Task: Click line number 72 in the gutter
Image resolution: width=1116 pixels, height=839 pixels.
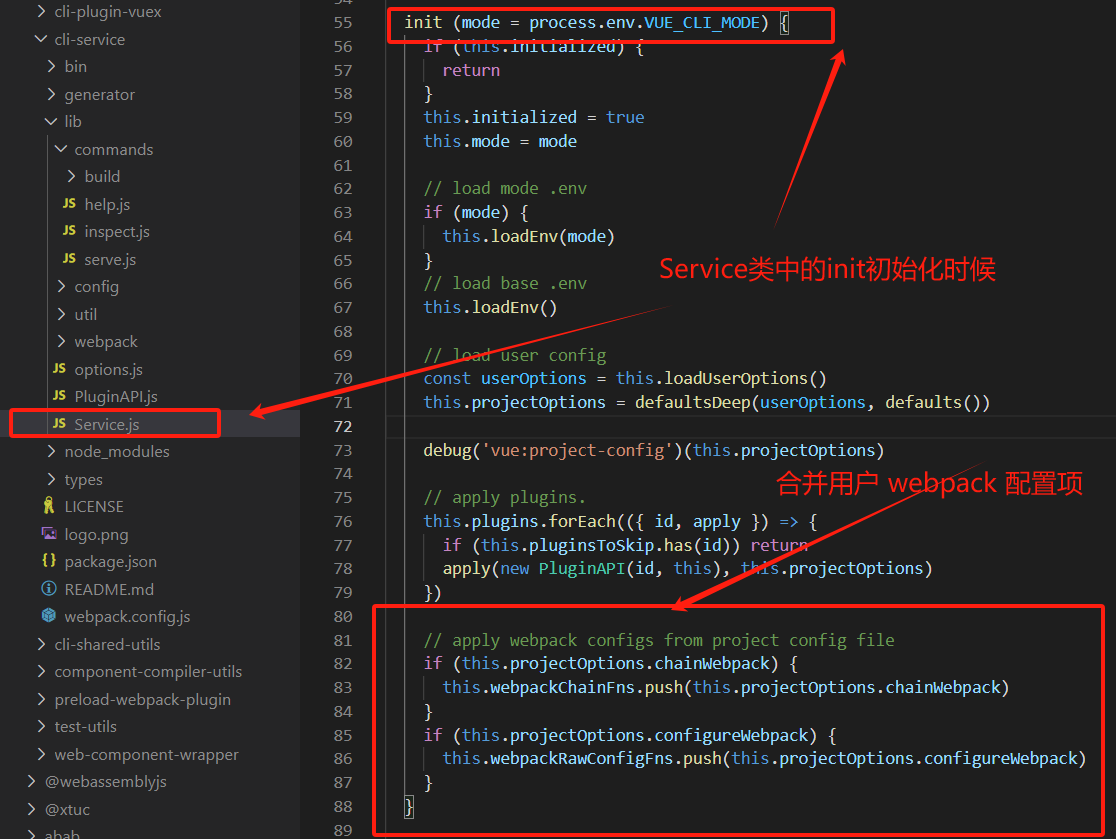Action: (343, 426)
